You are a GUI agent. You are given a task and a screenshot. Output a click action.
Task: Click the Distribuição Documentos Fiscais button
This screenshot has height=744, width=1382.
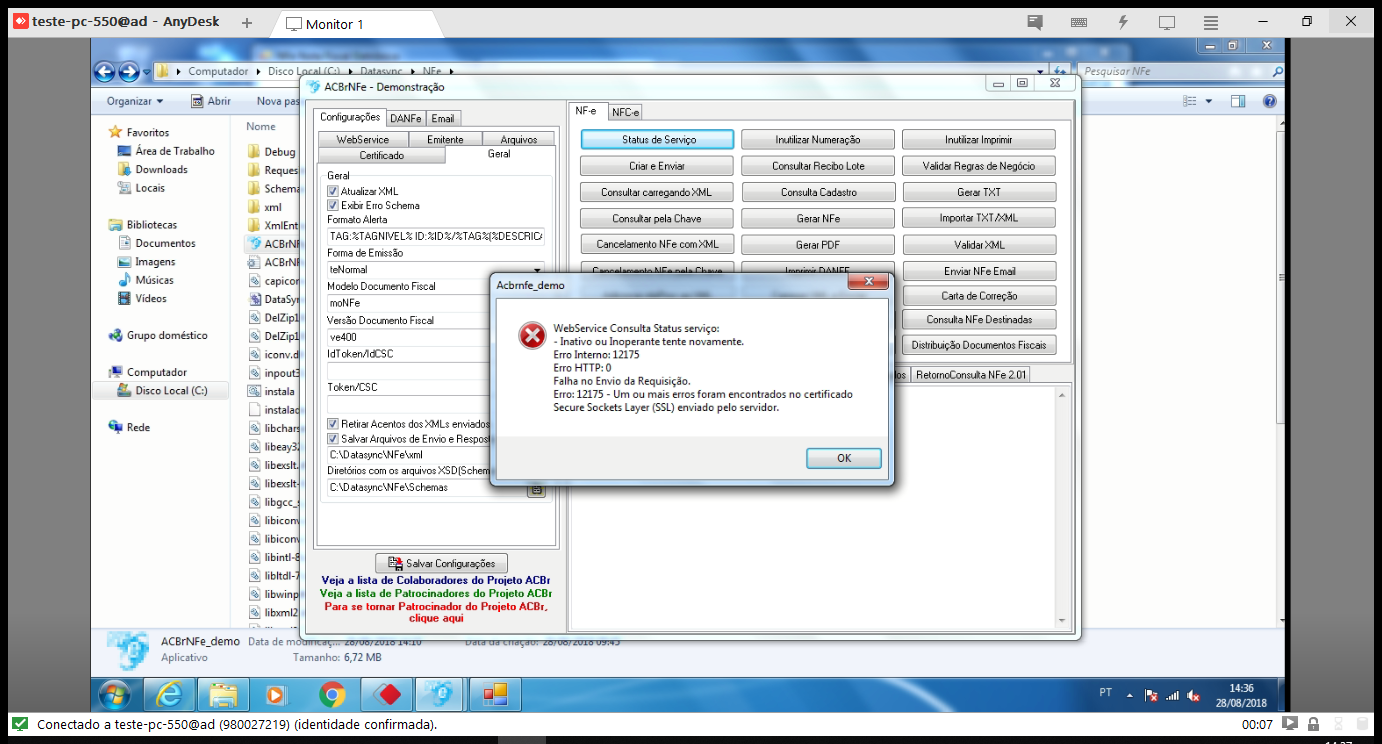[x=979, y=345]
